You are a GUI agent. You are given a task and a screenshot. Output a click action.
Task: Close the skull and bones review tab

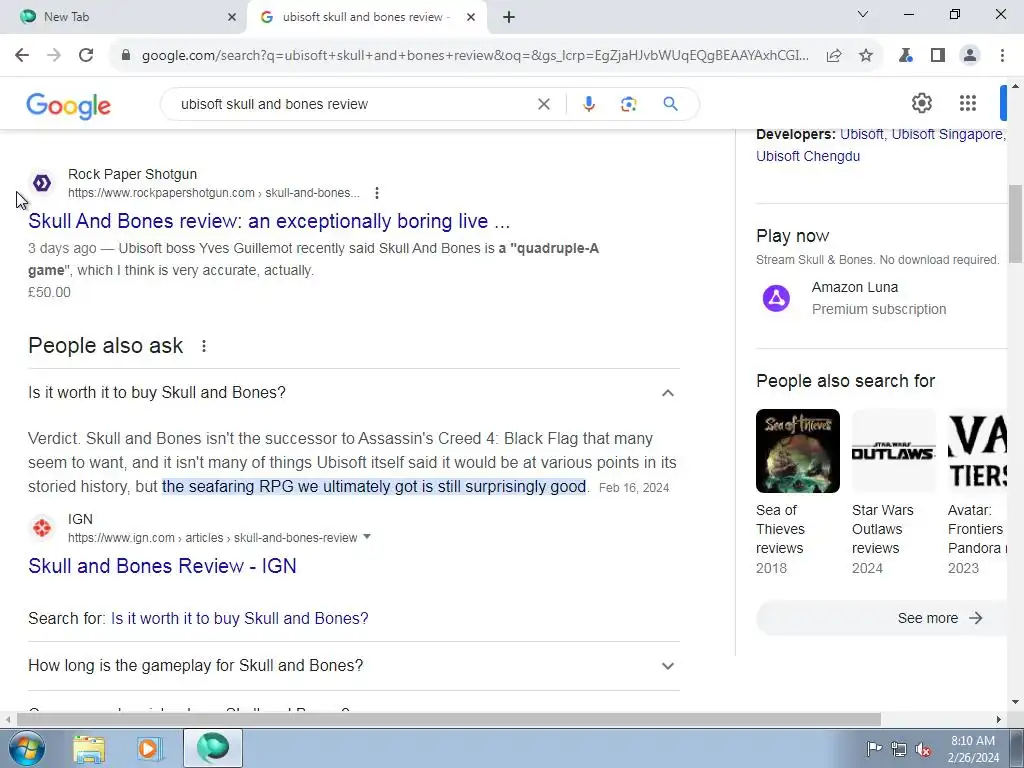pyautogui.click(x=471, y=17)
